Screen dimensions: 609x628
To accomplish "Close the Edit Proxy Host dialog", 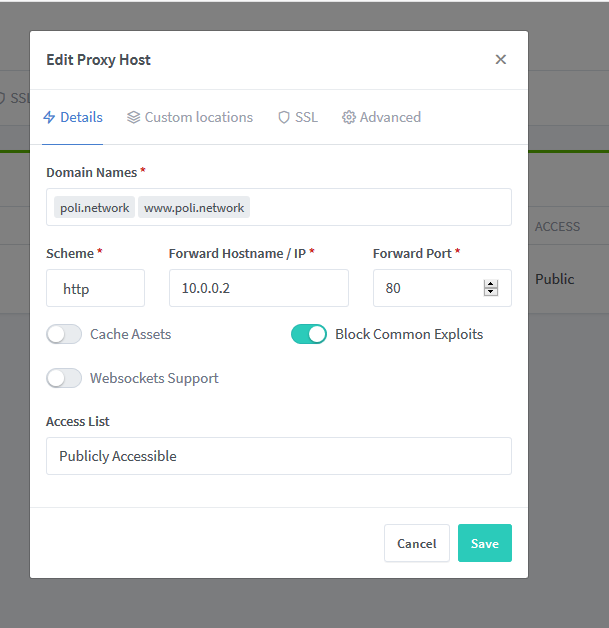I will pyautogui.click(x=500, y=60).
